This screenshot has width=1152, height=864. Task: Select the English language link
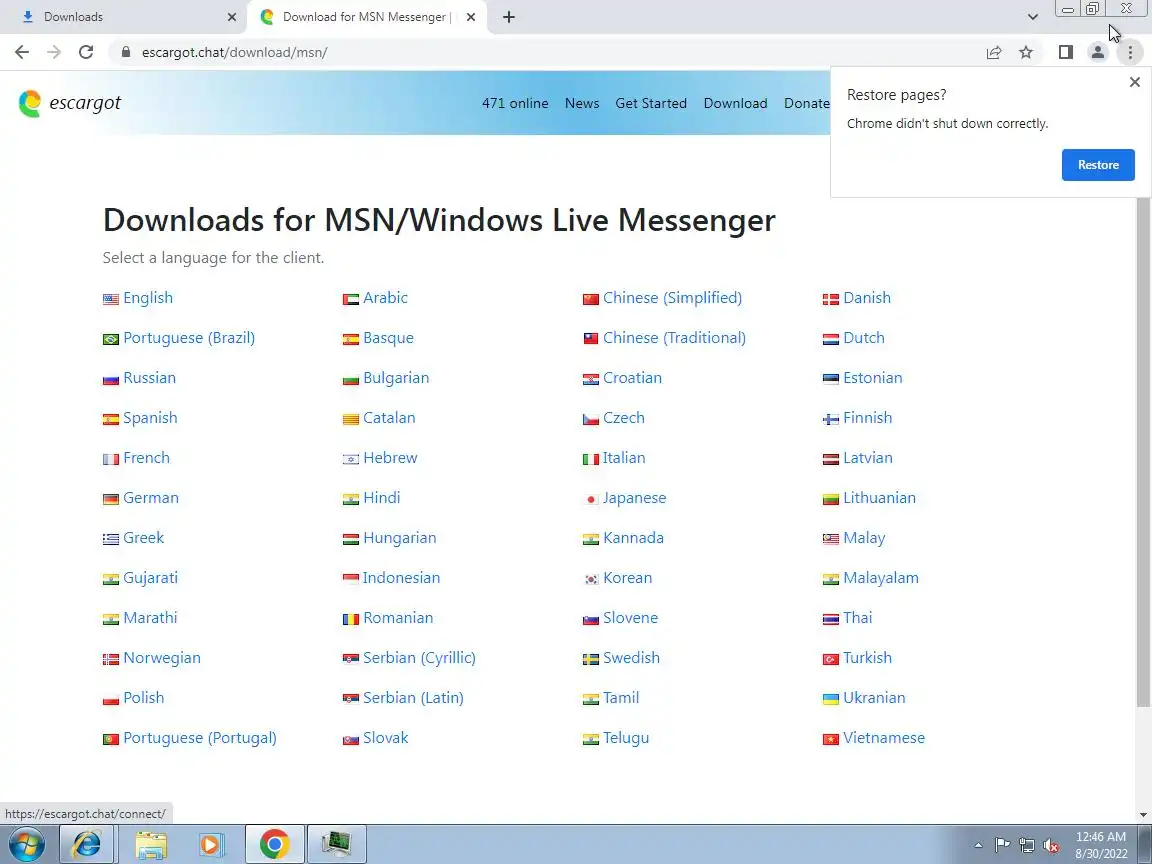point(148,298)
